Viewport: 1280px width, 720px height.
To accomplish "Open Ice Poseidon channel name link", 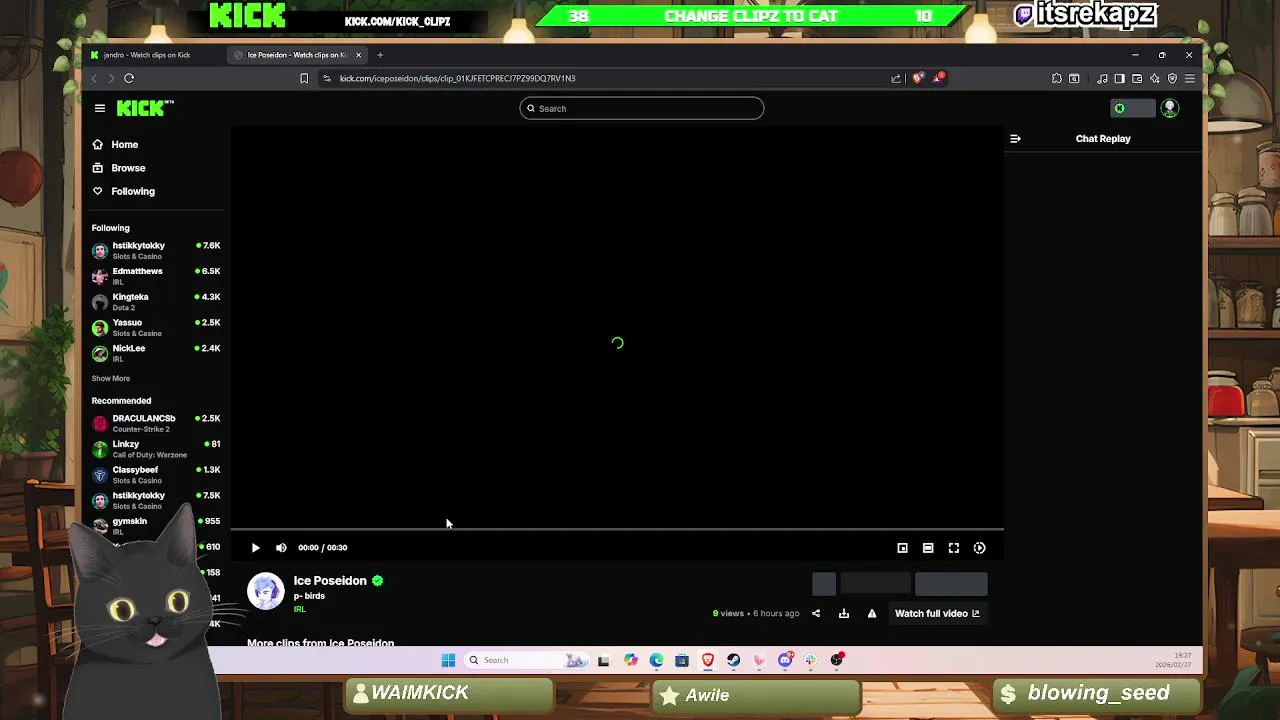I will (x=330, y=581).
